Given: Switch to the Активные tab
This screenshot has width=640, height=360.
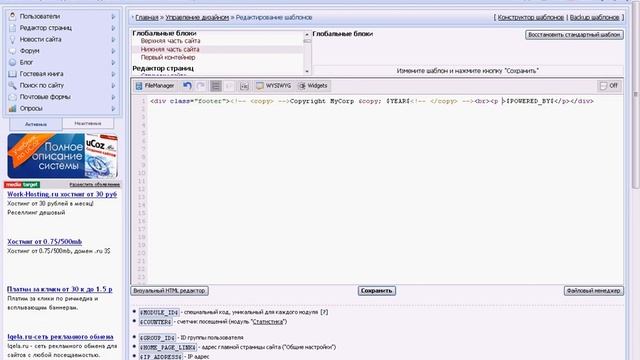Looking at the screenshot, I should click(36, 124).
